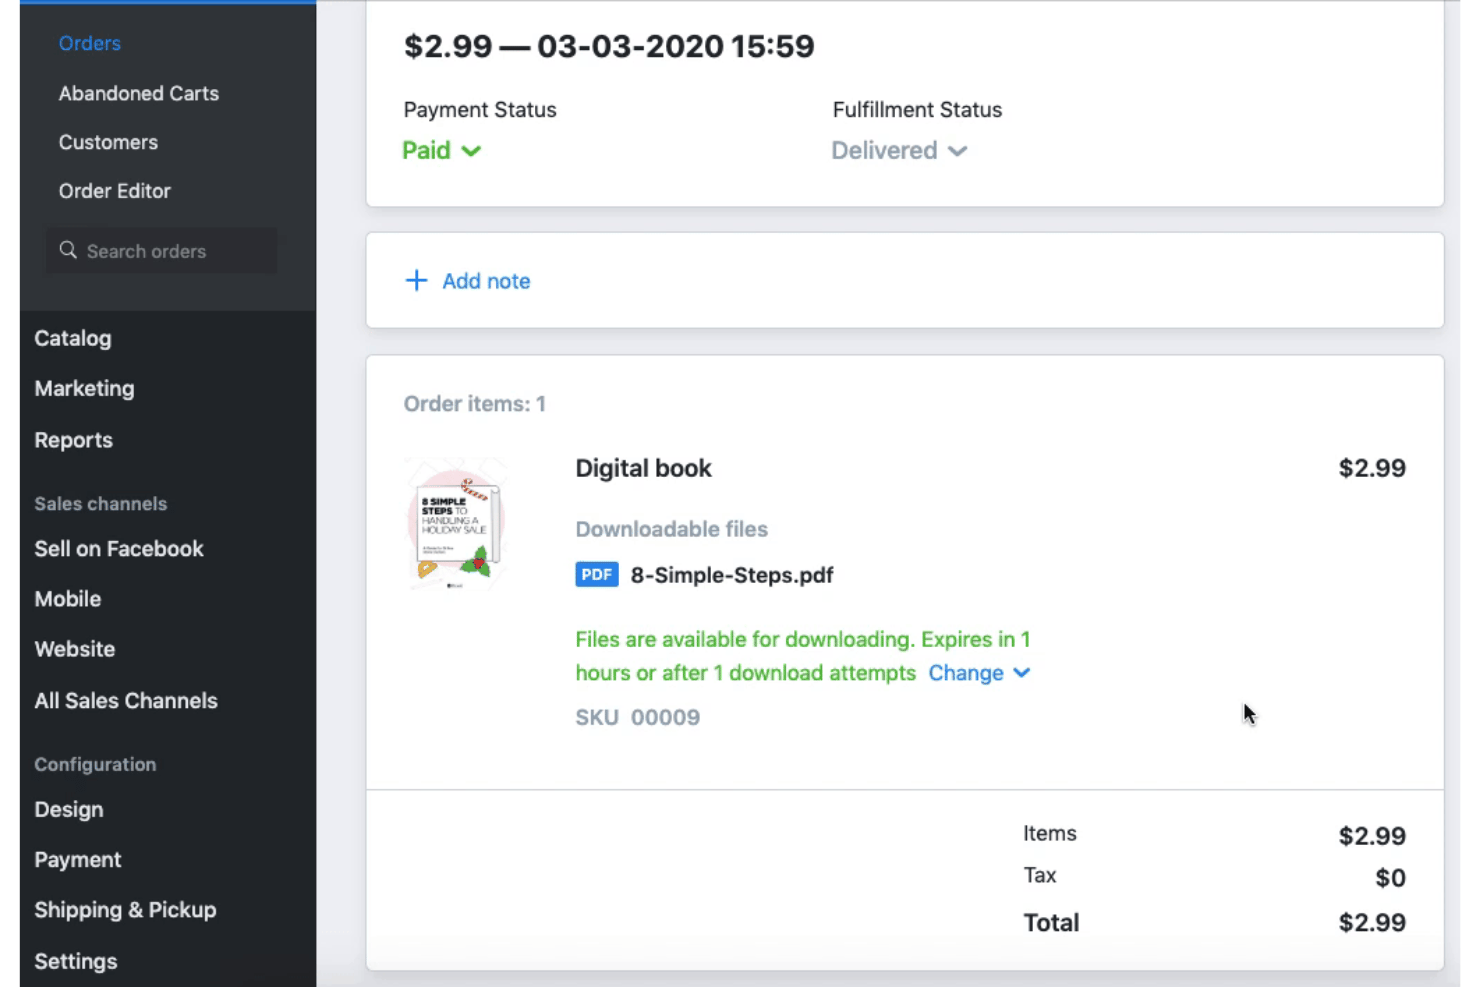Open Shipping & Pickup settings

[x=125, y=910]
